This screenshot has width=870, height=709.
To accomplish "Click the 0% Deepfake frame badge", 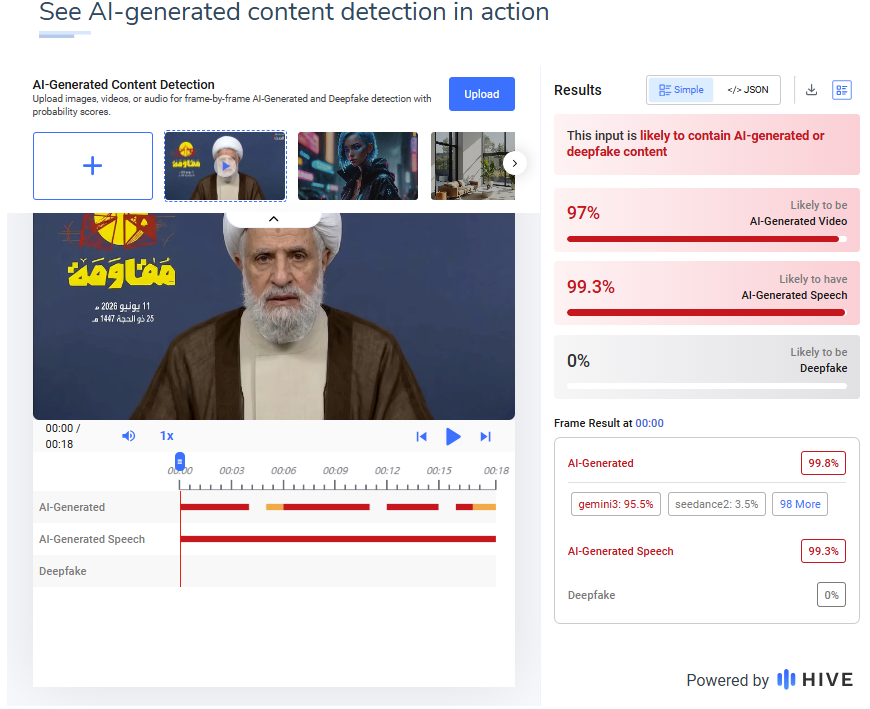I will click(x=831, y=595).
